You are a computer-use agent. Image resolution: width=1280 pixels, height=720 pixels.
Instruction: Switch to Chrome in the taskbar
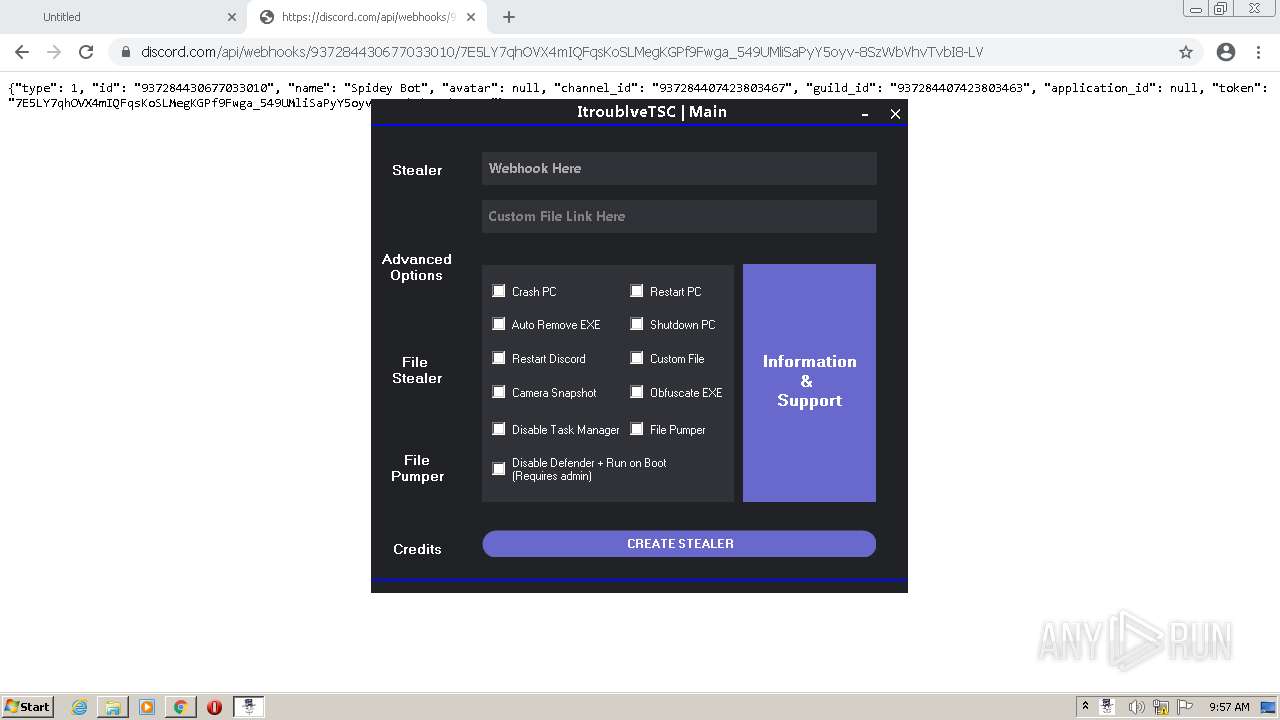(180, 707)
